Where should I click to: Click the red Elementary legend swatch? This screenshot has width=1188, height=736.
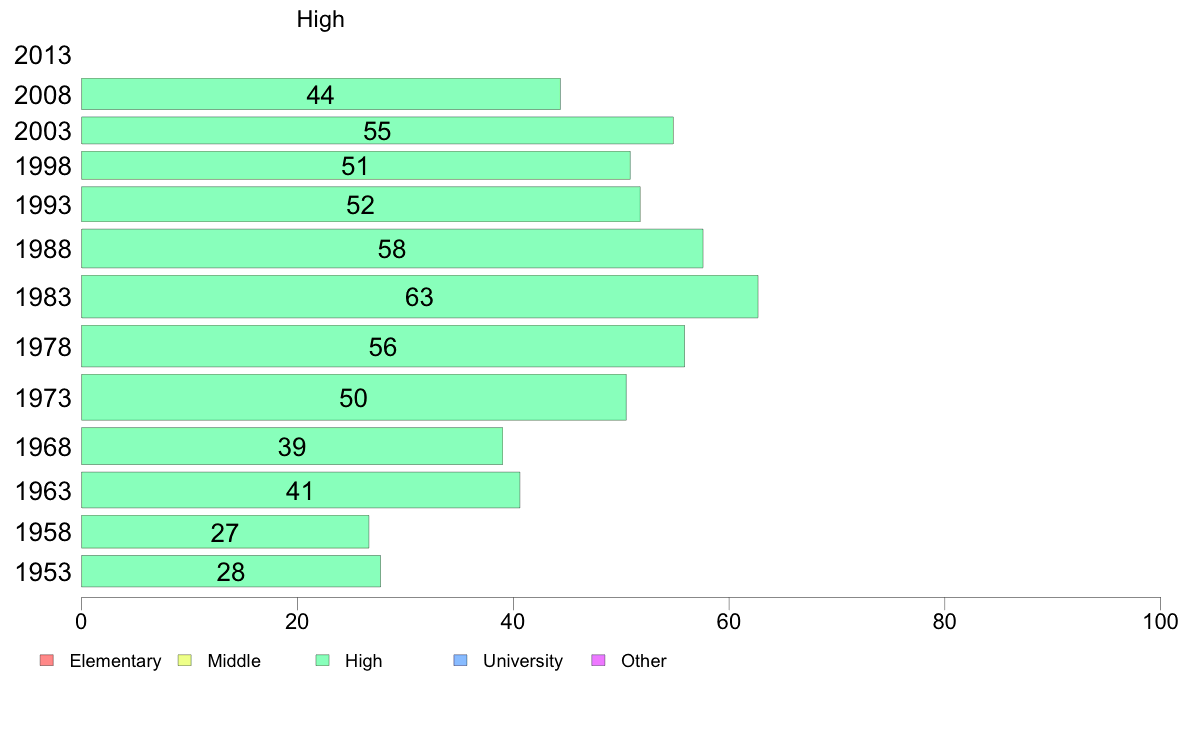pyautogui.click(x=46, y=660)
